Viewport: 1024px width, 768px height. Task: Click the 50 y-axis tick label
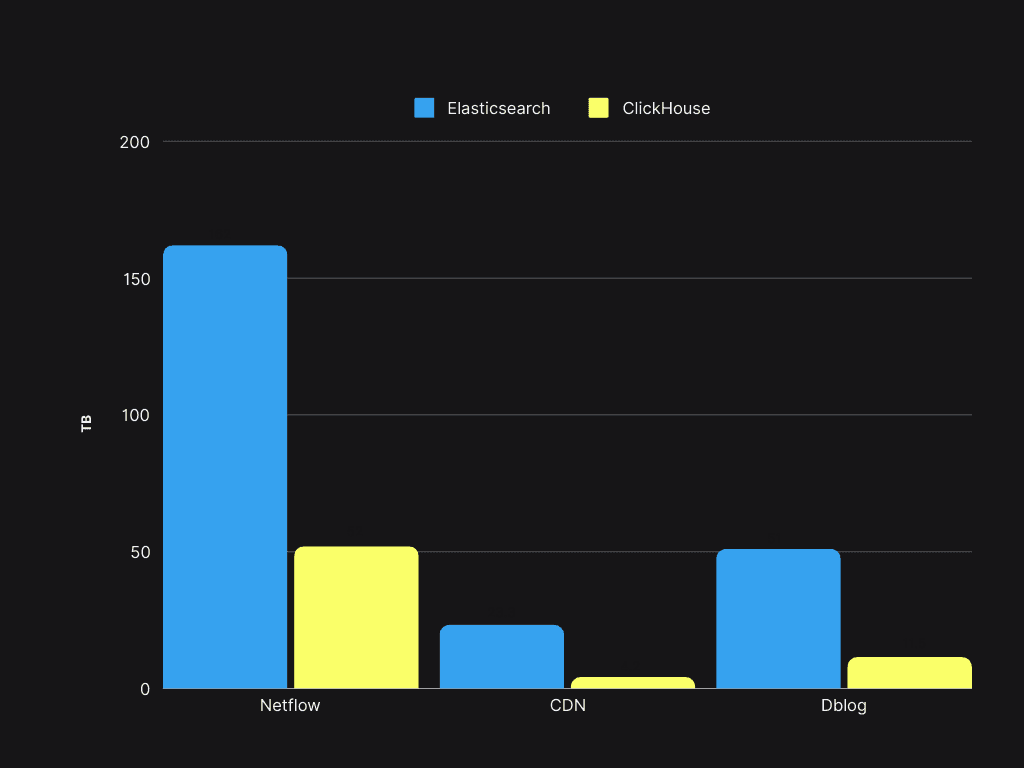pos(140,552)
